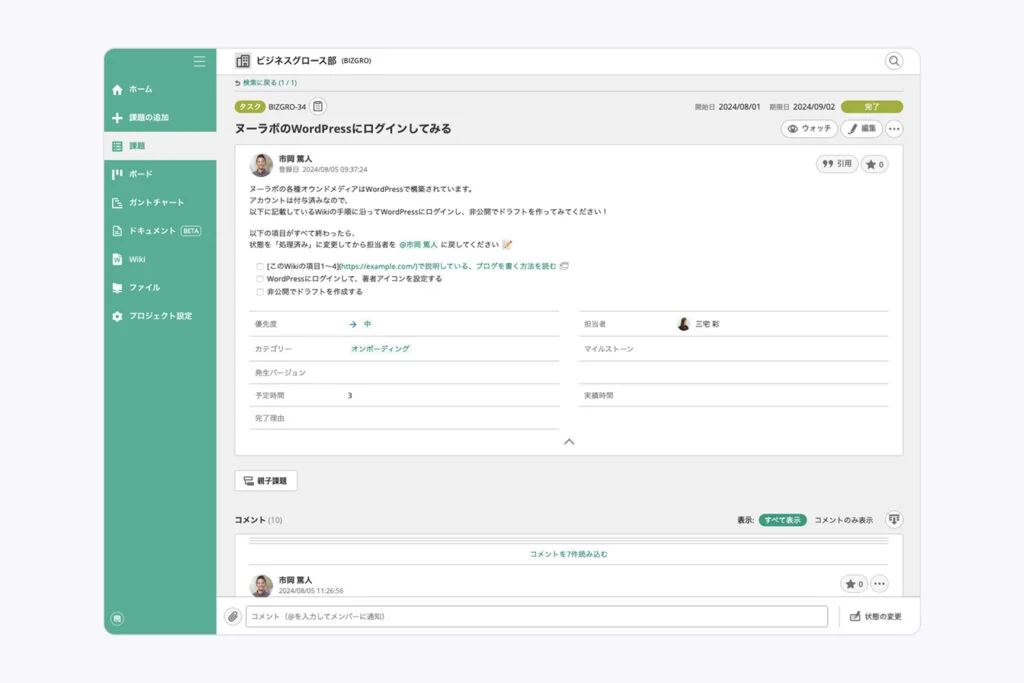
Task: Click comment sort order icon
Action: pyautogui.click(x=894, y=519)
